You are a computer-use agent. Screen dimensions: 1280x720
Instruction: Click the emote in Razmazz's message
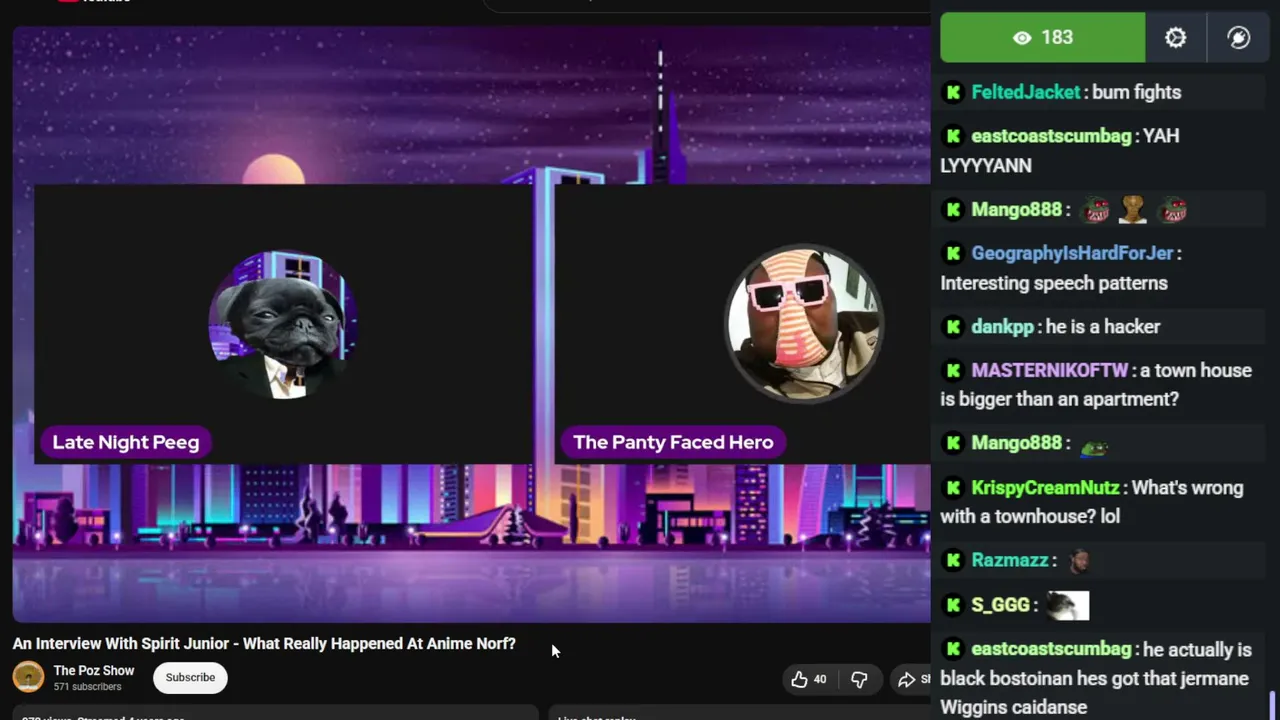tap(1078, 561)
